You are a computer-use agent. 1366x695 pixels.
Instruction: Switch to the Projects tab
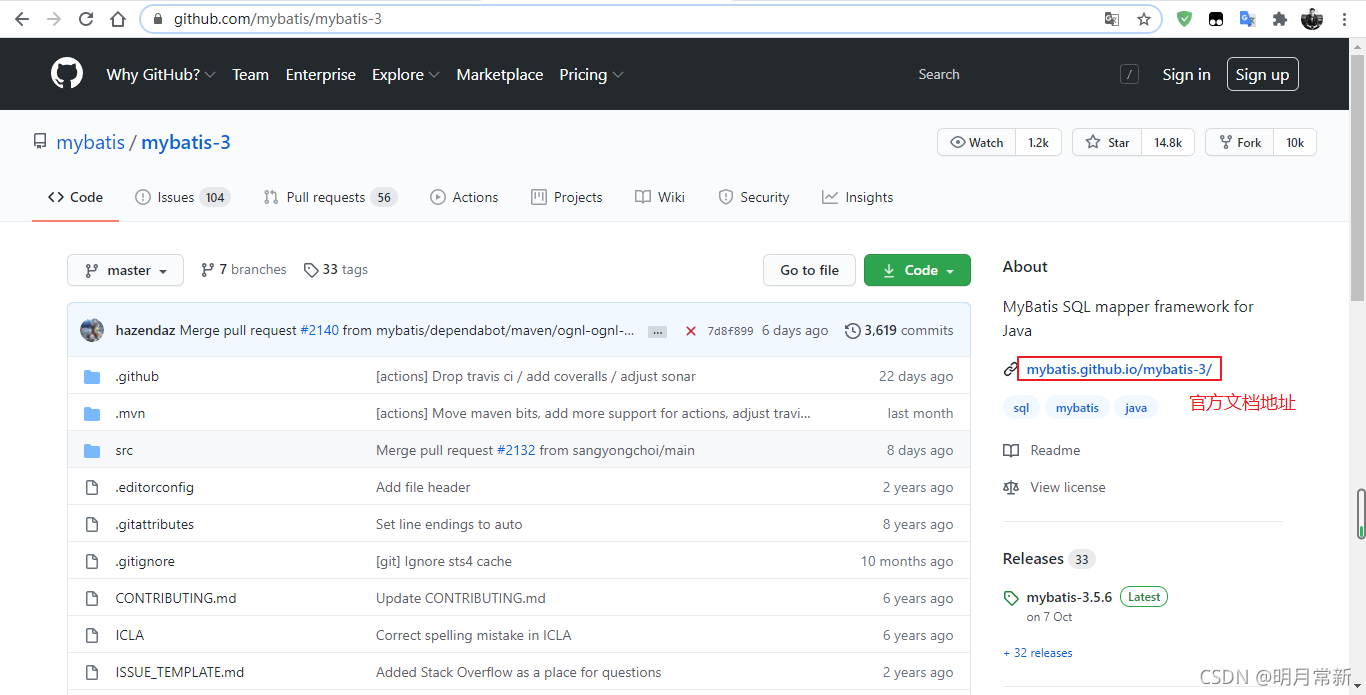point(567,197)
